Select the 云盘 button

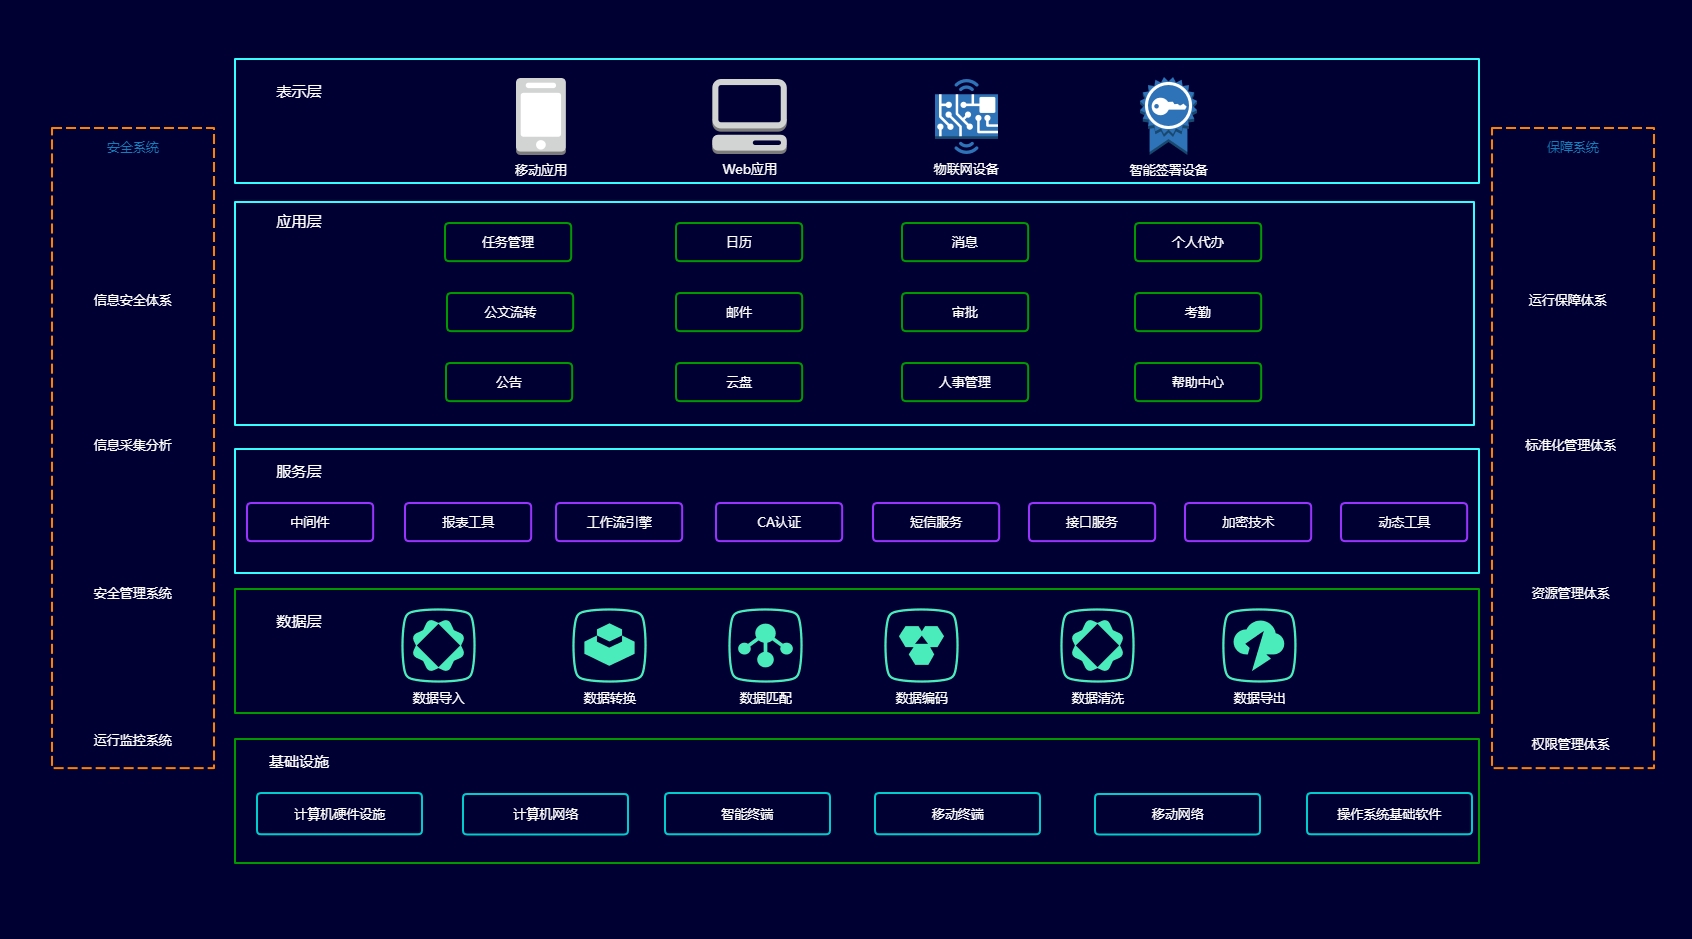coord(739,382)
